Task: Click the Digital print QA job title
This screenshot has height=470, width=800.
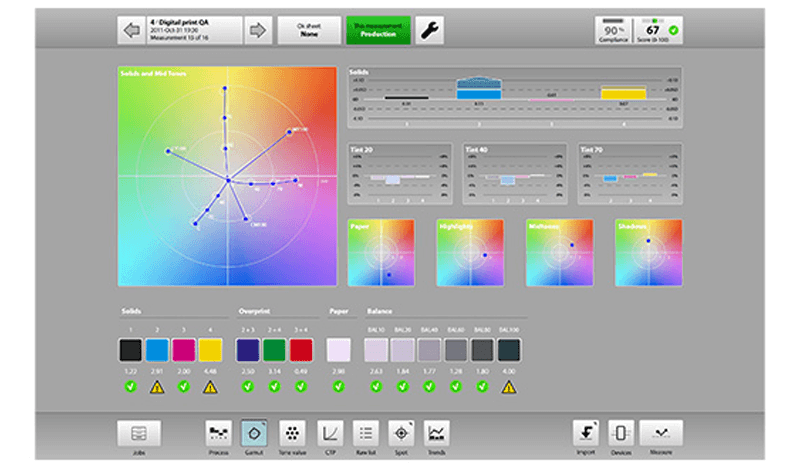Action: click(x=179, y=22)
